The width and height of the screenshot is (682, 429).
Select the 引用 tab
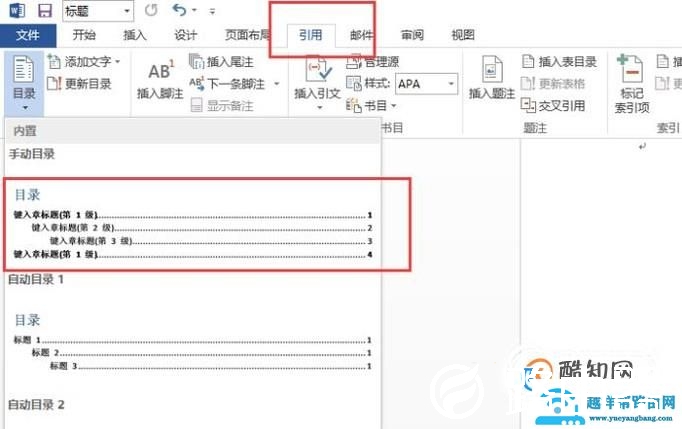tap(311, 35)
